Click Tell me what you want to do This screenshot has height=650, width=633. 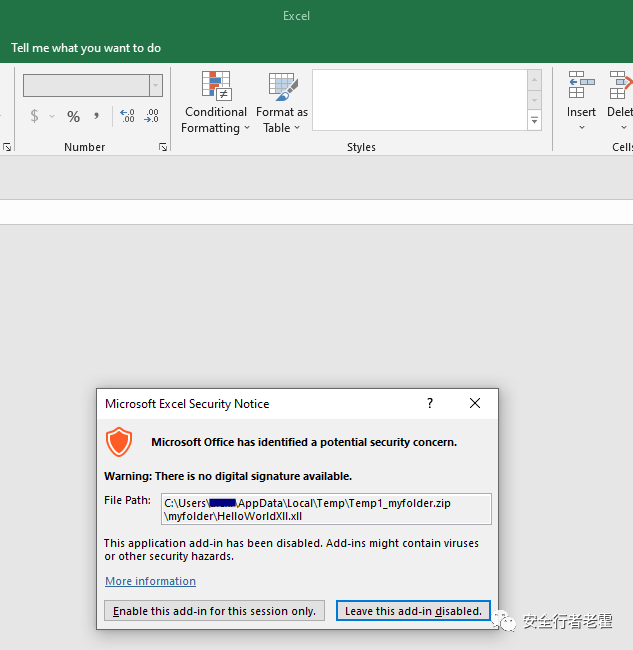[86, 48]
